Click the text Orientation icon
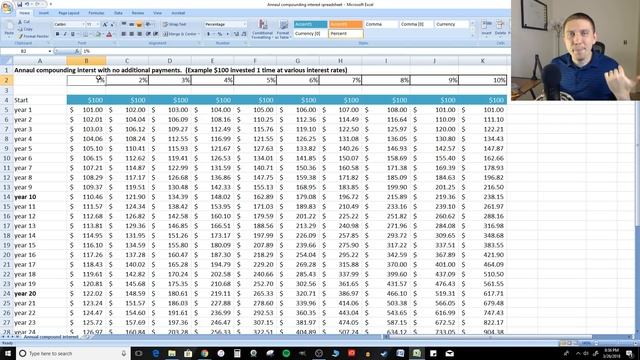This screenshot has width=640, height=360. pos(149,24)
